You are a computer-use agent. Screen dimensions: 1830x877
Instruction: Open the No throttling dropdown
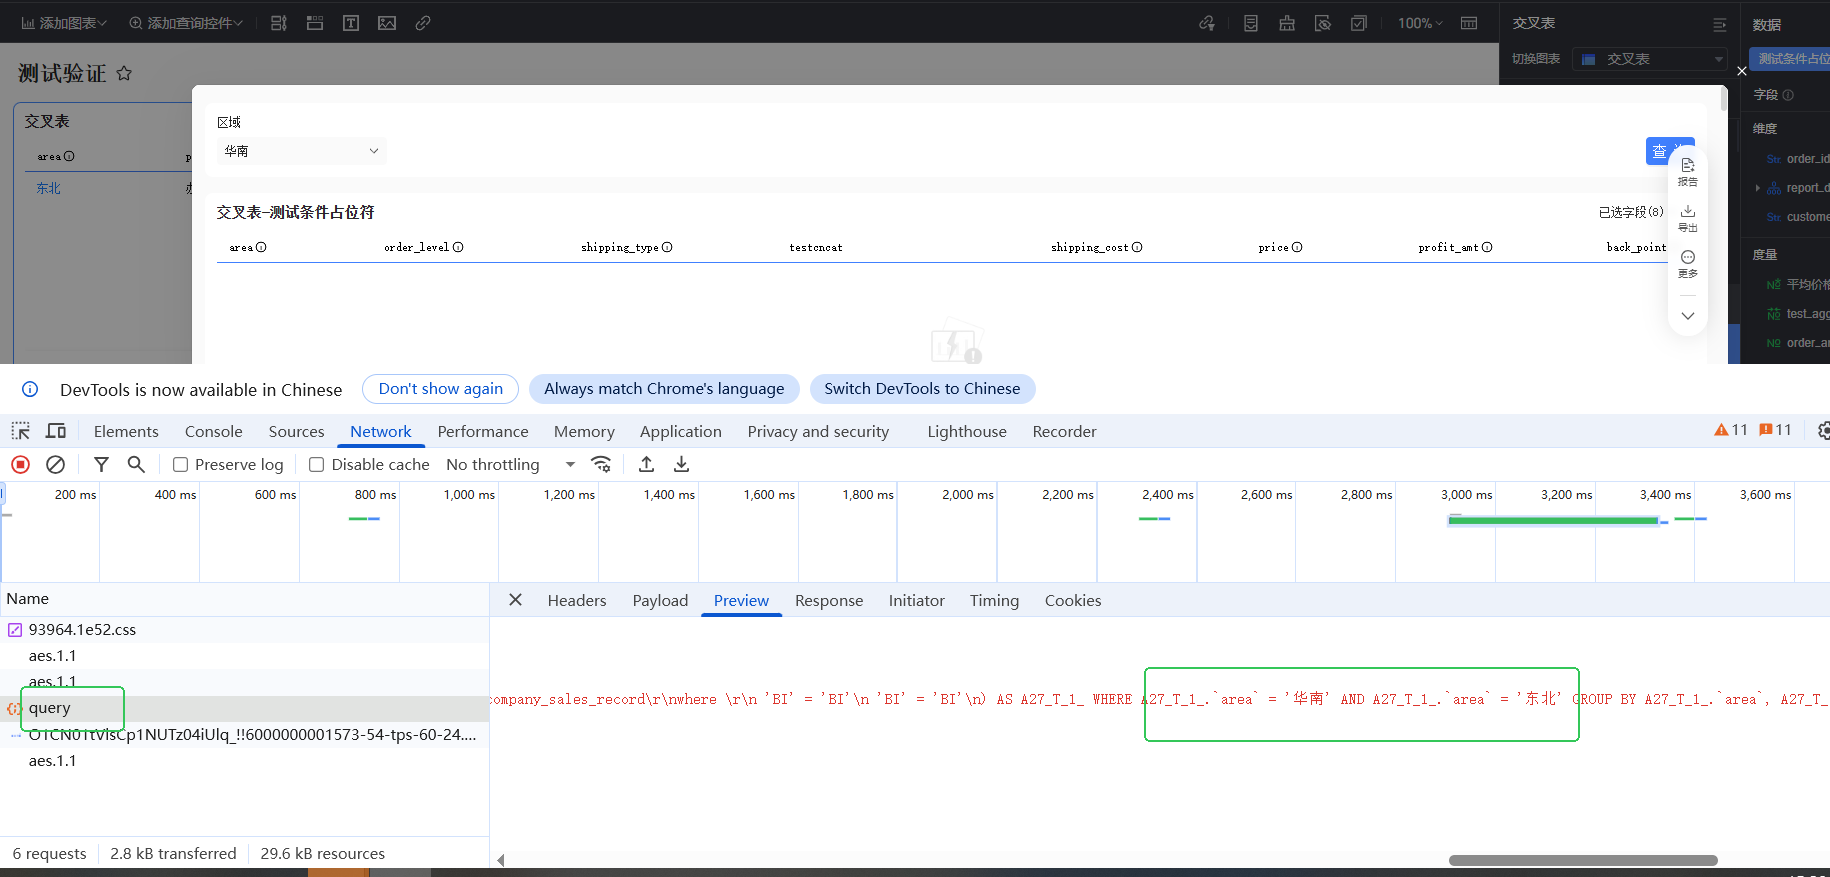click(x=510, y=464)
